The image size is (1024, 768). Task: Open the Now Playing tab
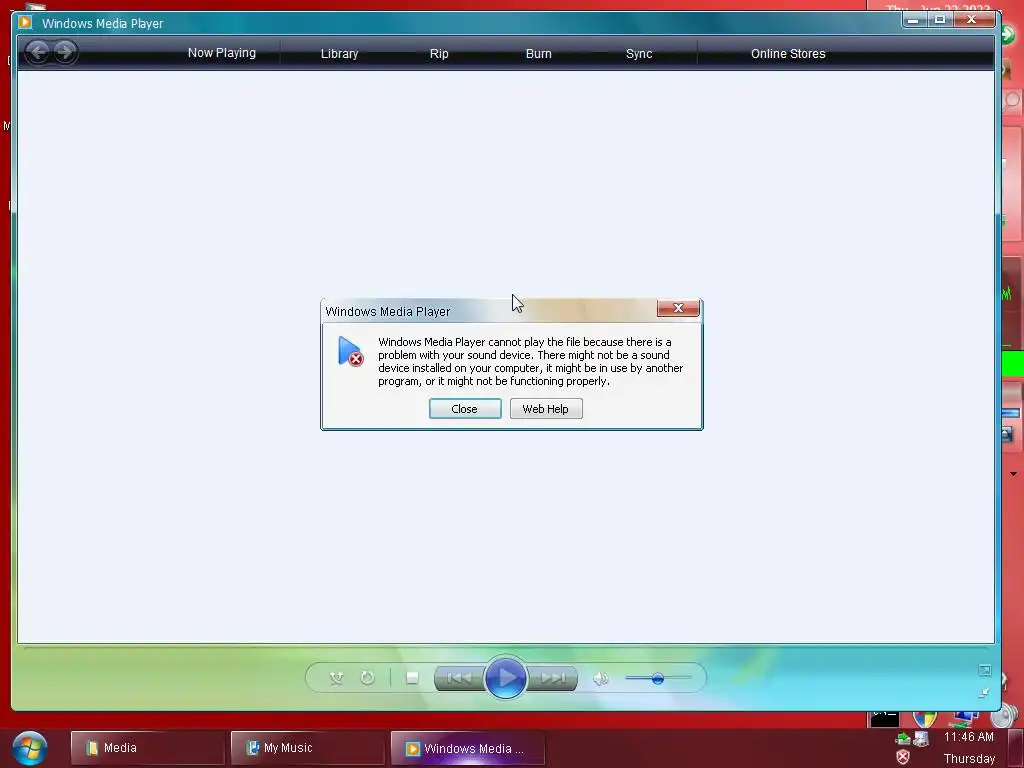tap(221, 53)
